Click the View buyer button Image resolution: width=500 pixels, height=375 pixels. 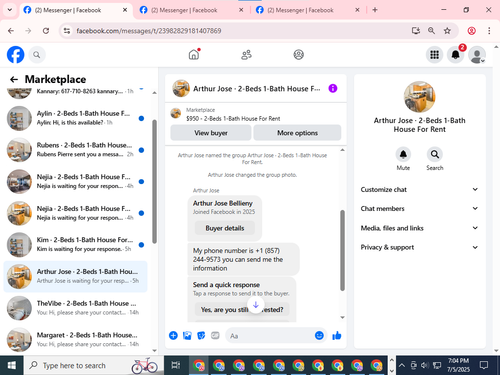point(211,133)
